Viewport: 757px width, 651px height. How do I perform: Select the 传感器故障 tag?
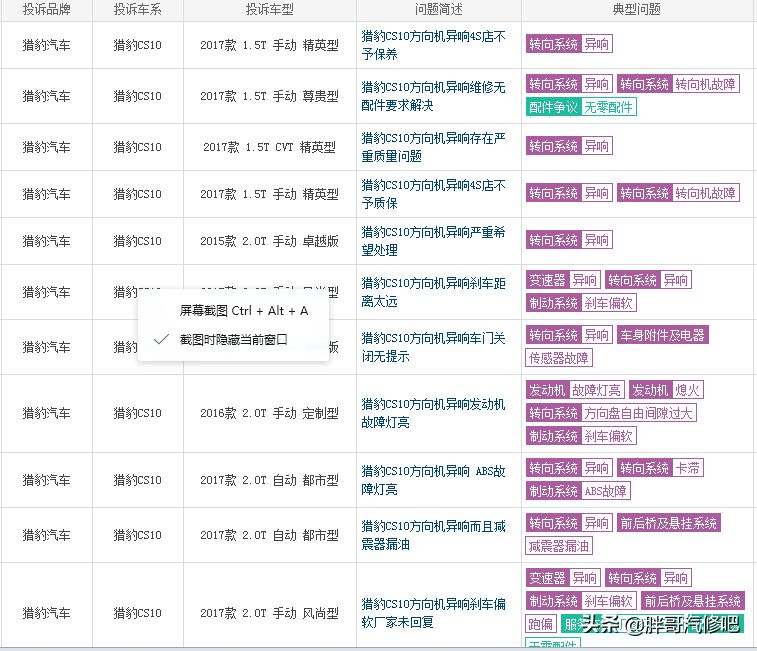click(559, 358)
